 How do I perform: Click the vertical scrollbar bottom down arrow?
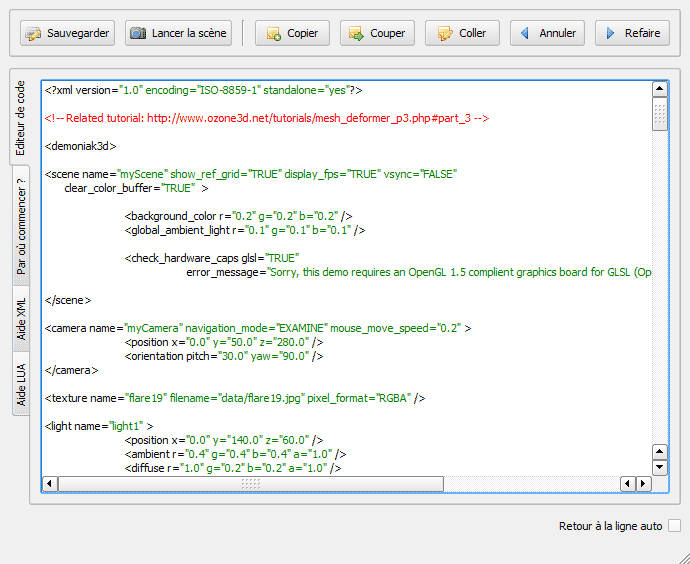660,467
